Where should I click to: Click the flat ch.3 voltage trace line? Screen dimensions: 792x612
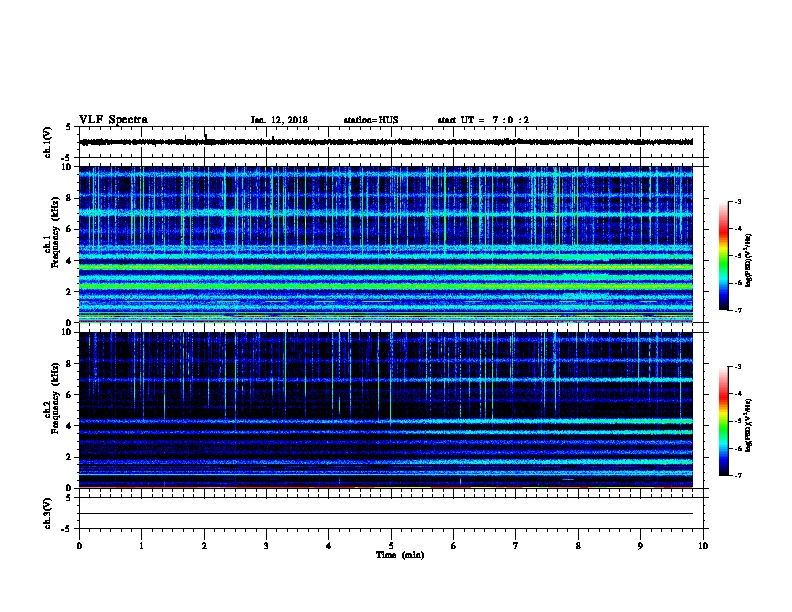coord(386,514)
